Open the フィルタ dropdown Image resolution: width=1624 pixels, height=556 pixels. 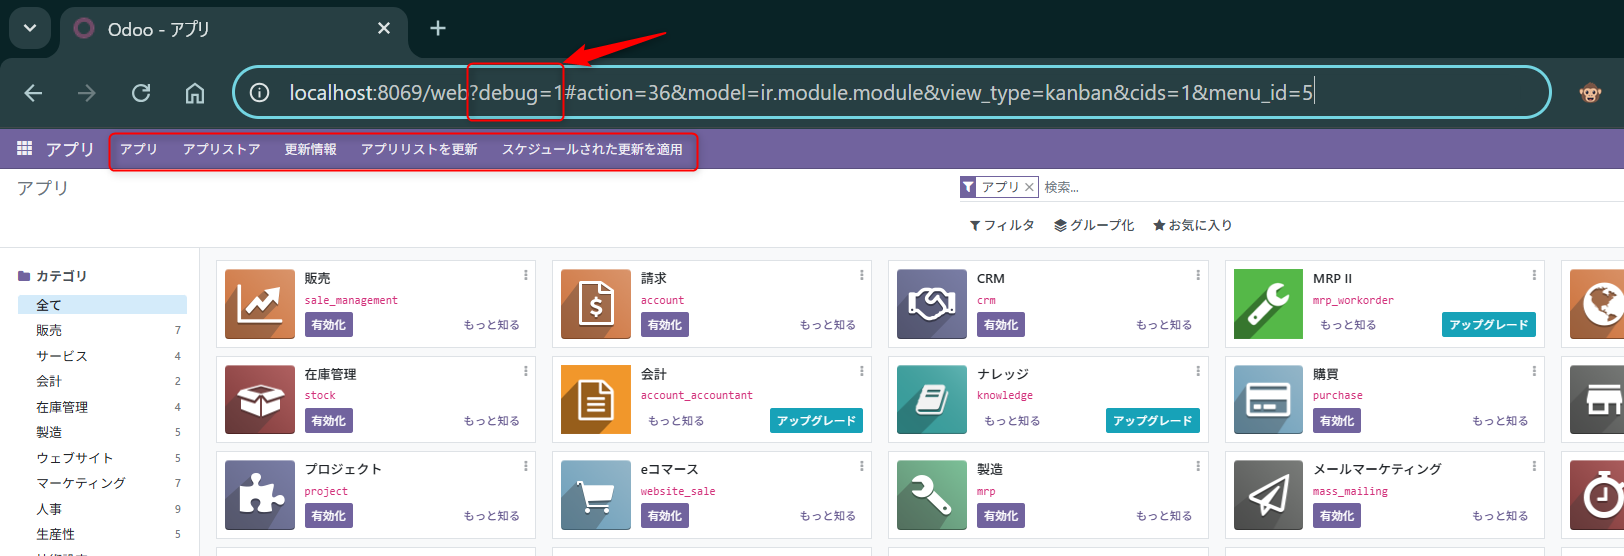[1002, 225]
